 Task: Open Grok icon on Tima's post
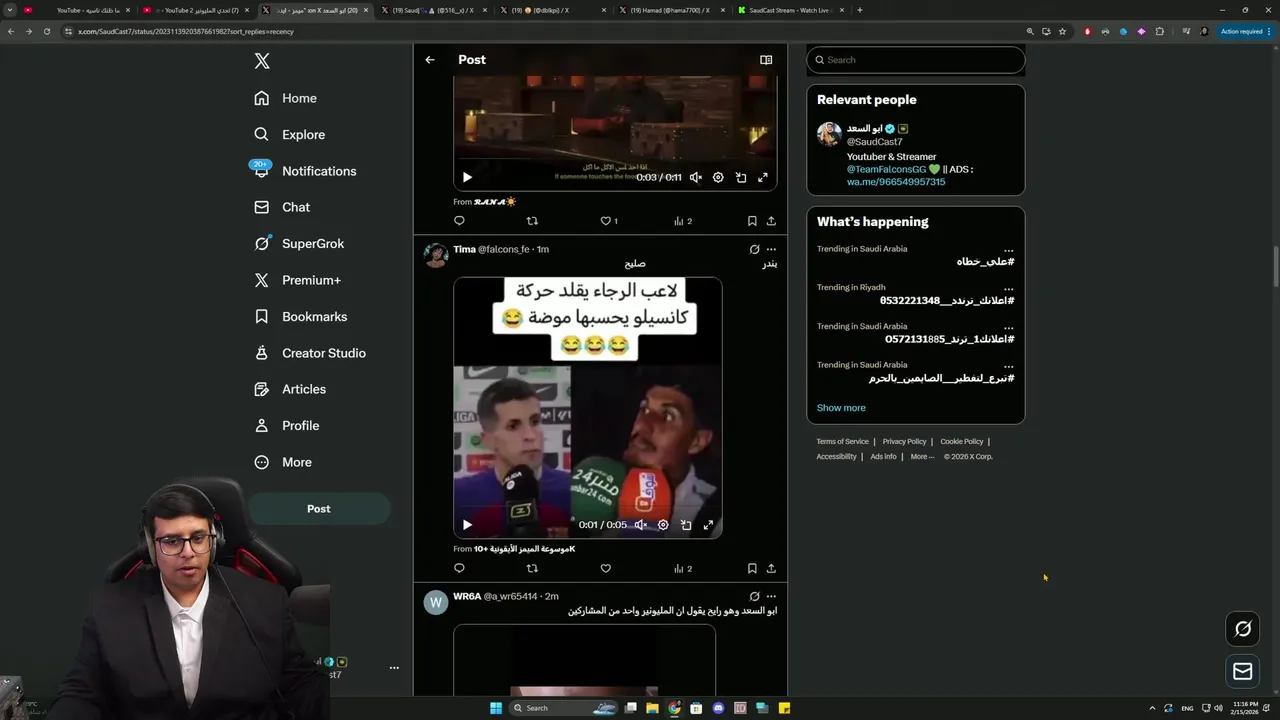(754, 249)
